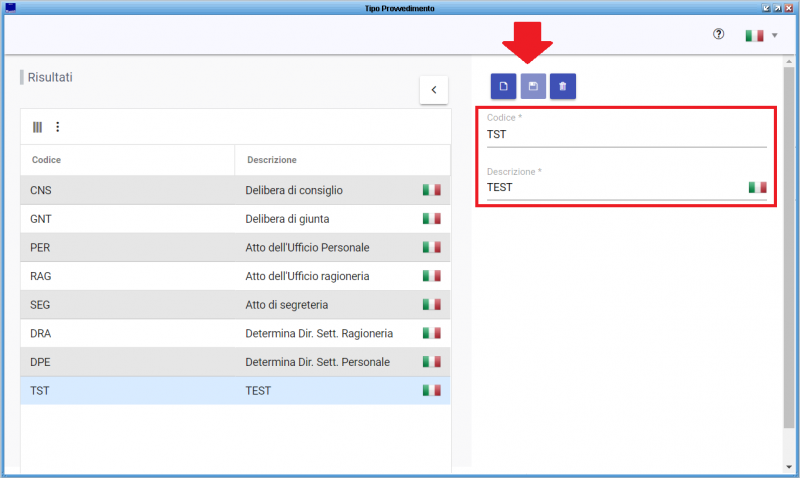Collapse the results panel with left chevron
The height and width of the screenshot is (478, 800).
[434, 90]
